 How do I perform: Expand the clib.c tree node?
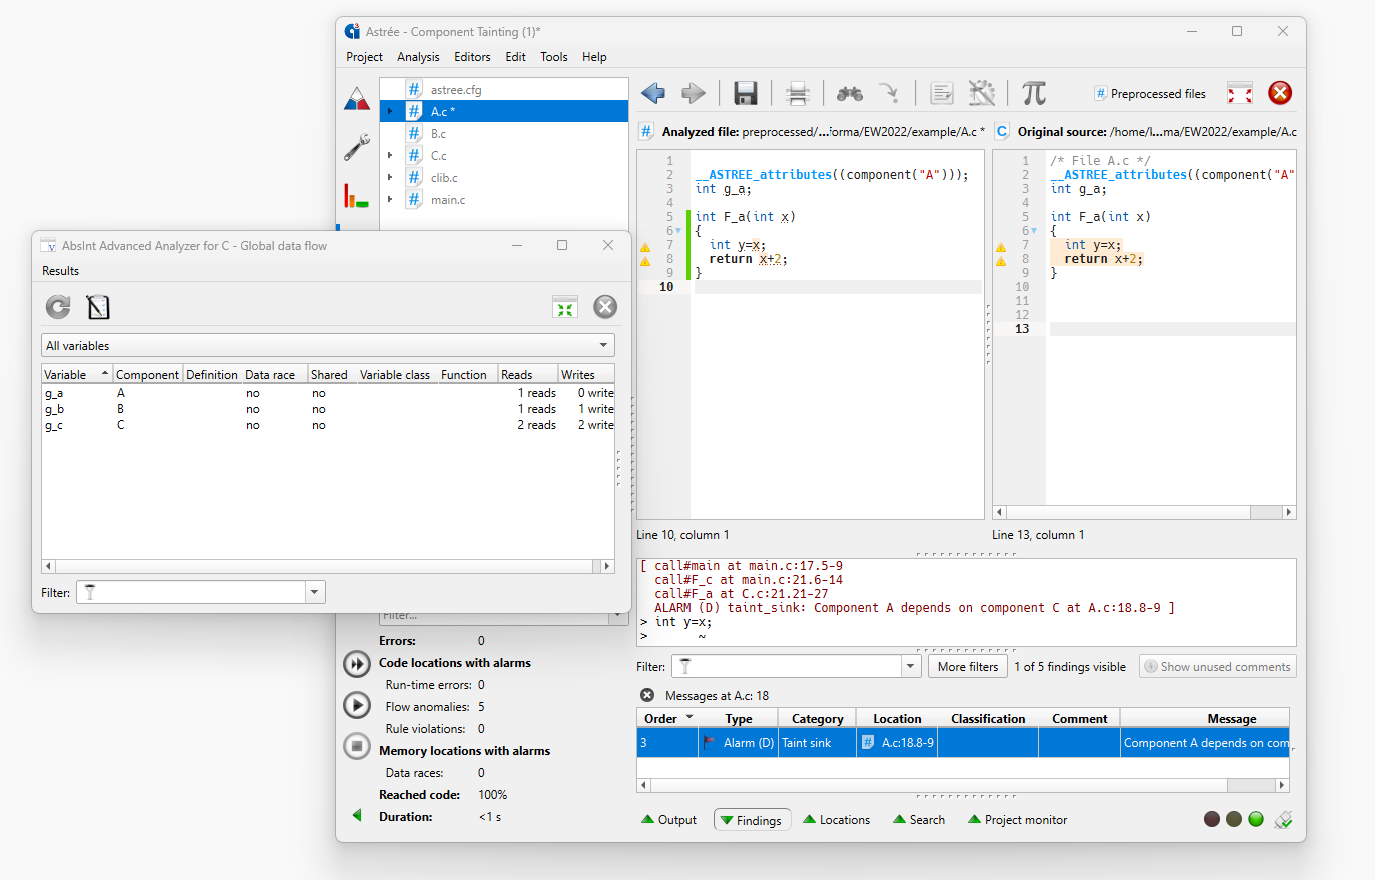[x=390, y=178]
